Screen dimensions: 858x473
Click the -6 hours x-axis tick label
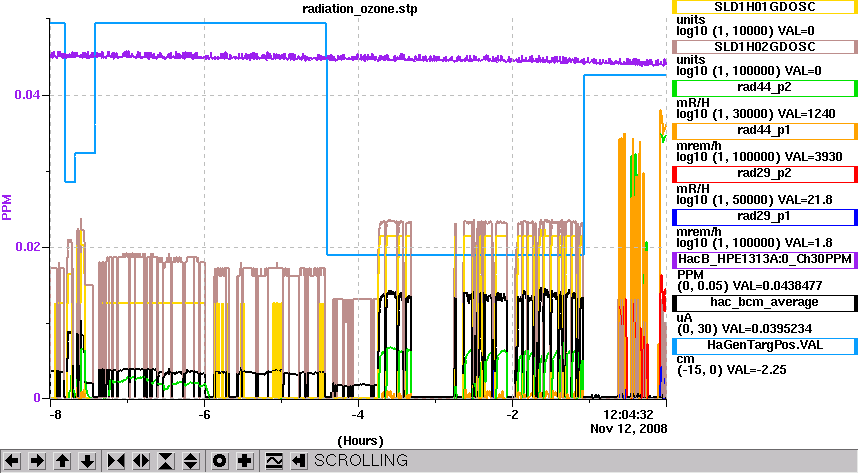[x=204, y=414]
